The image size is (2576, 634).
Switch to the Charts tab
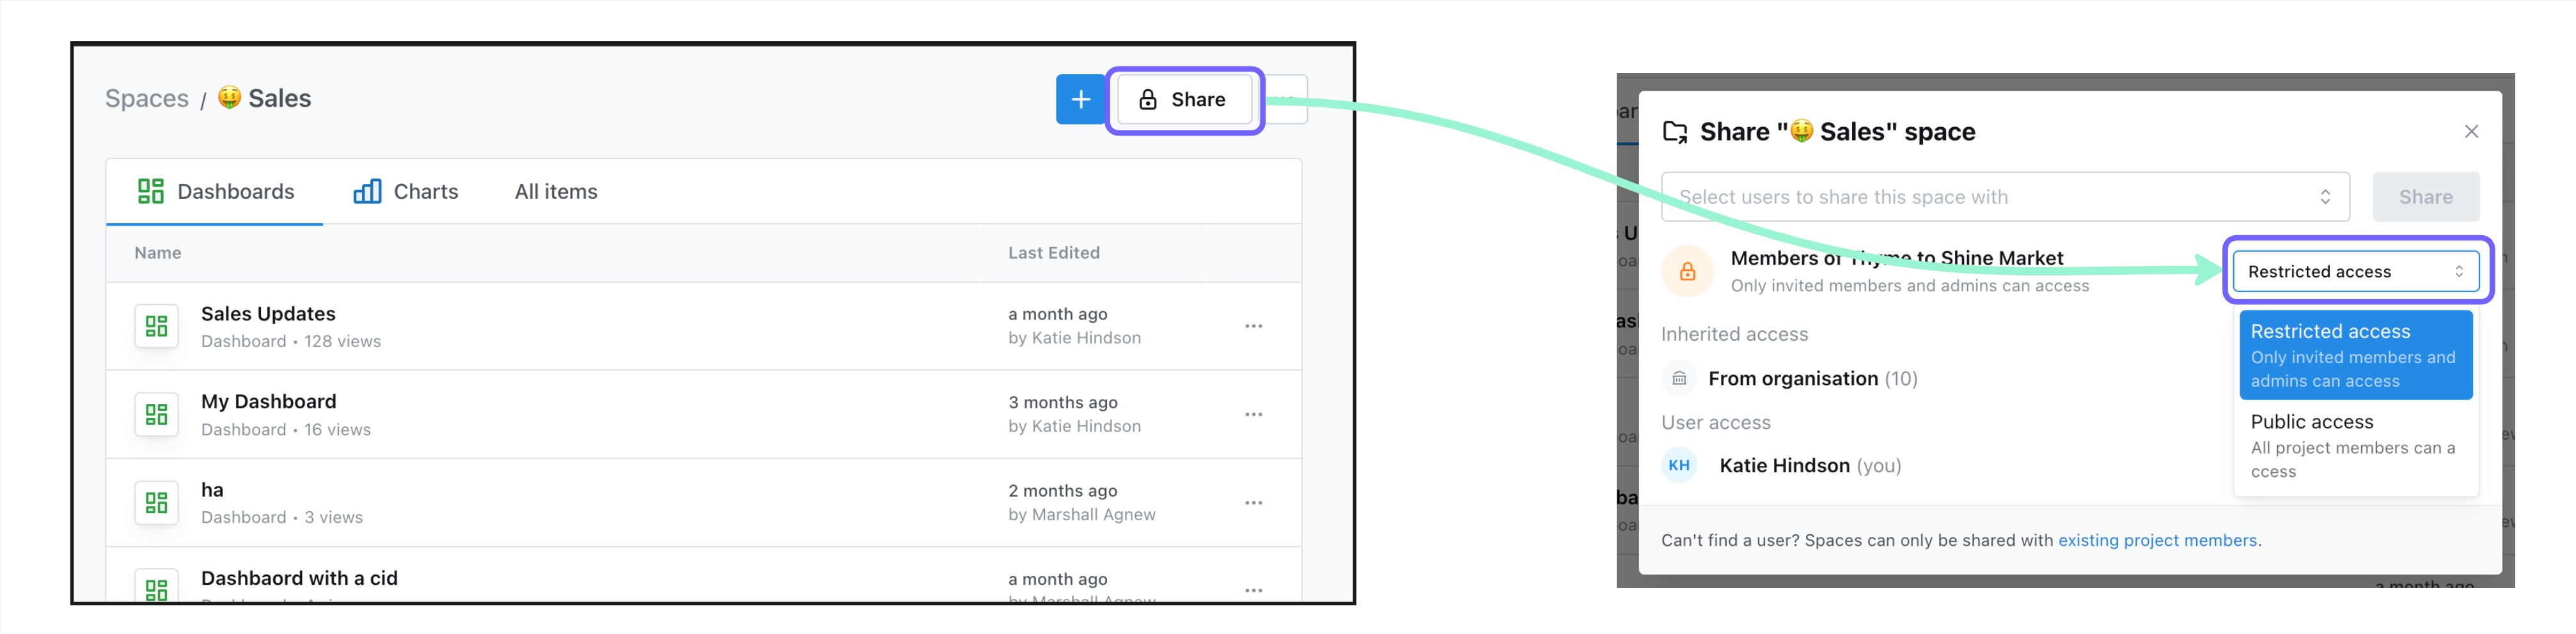coord(405,191)
